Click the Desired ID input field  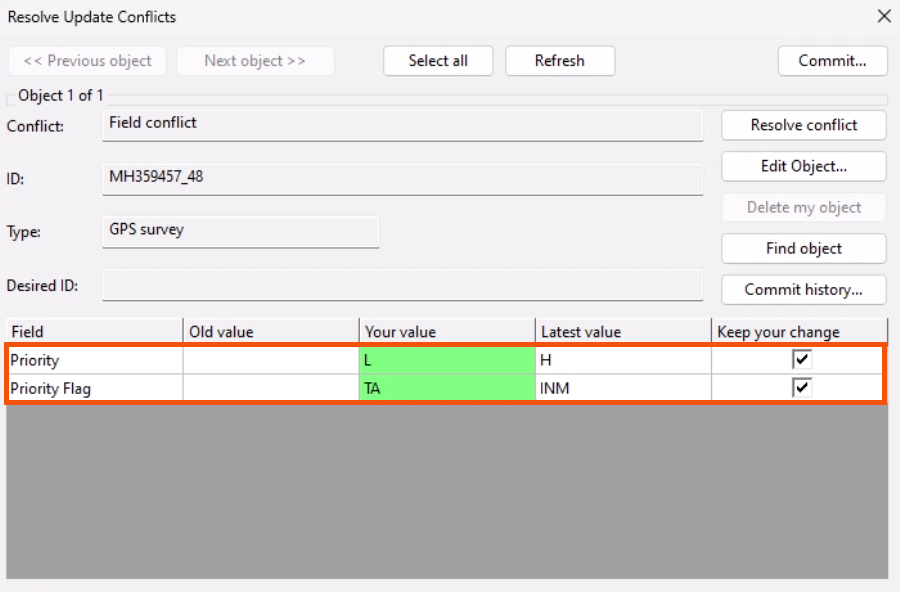[400, 285]
